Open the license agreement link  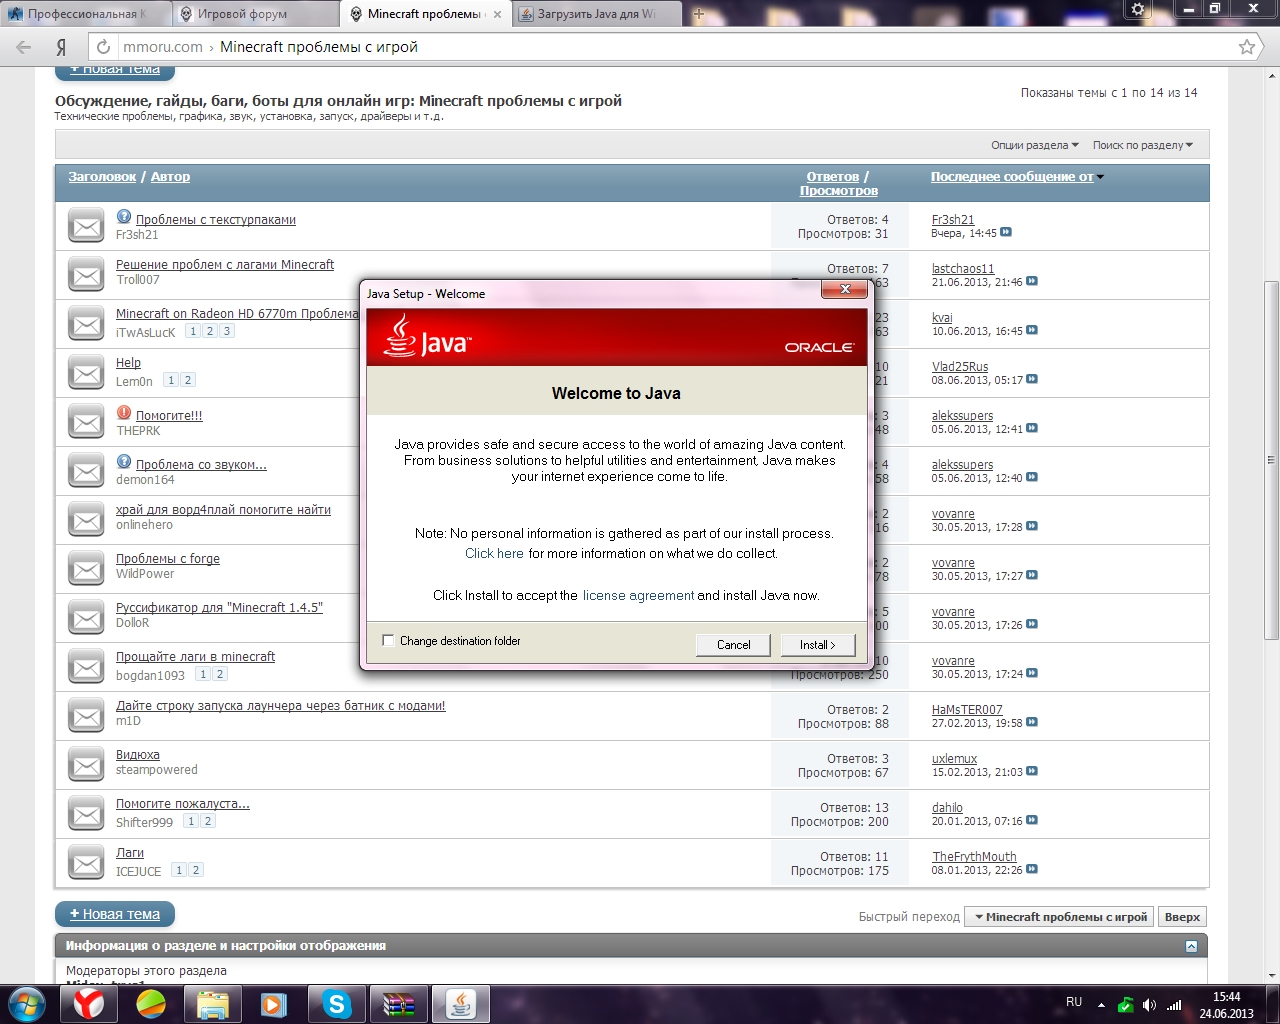click(638, 595)
